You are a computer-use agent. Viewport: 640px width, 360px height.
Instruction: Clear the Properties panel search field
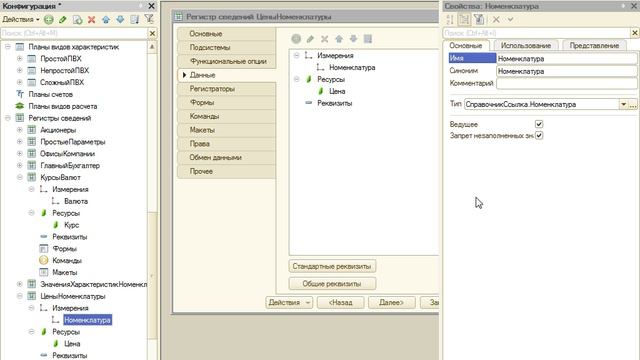[x=635, y=33]
